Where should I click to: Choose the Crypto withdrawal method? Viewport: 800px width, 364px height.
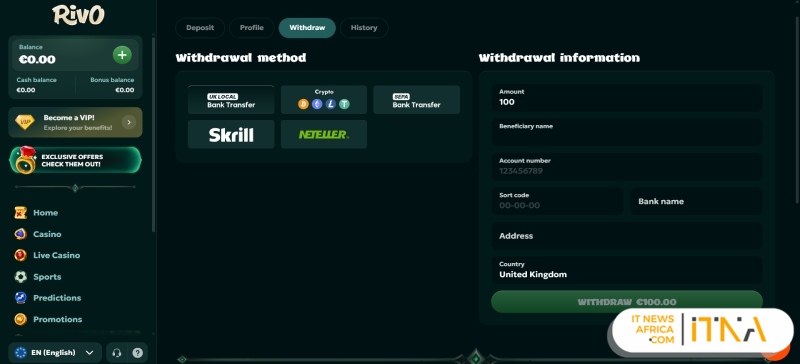coord(324,100)
